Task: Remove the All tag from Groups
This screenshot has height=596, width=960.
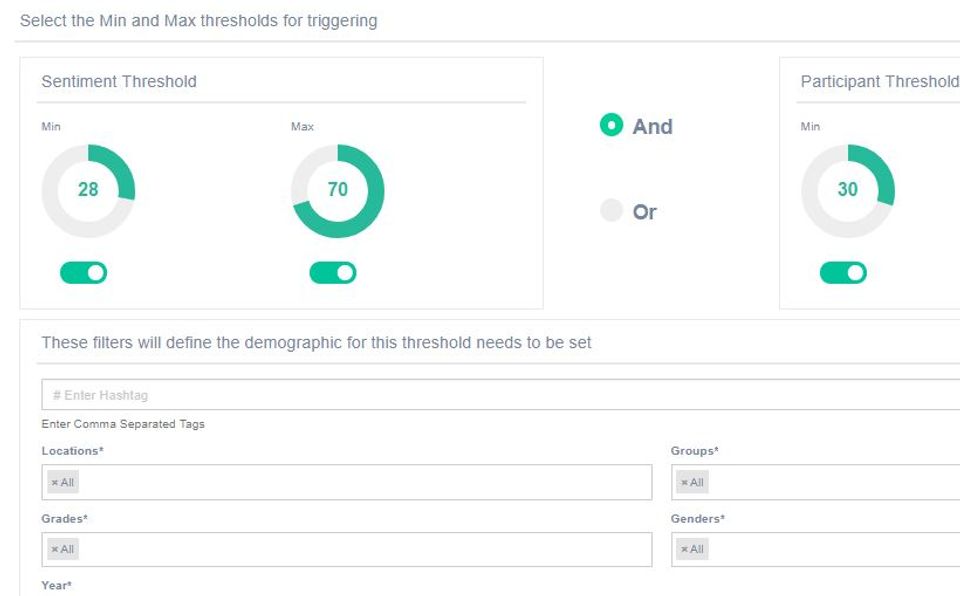Action: [x=684, y=483]
